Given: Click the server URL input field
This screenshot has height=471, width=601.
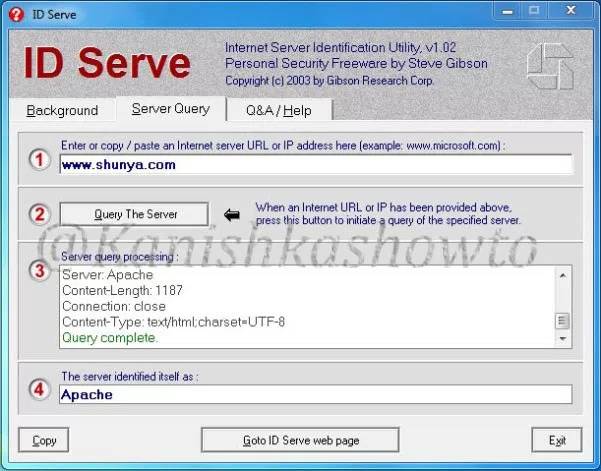Looking at the screenshot, I should point(316,165).
